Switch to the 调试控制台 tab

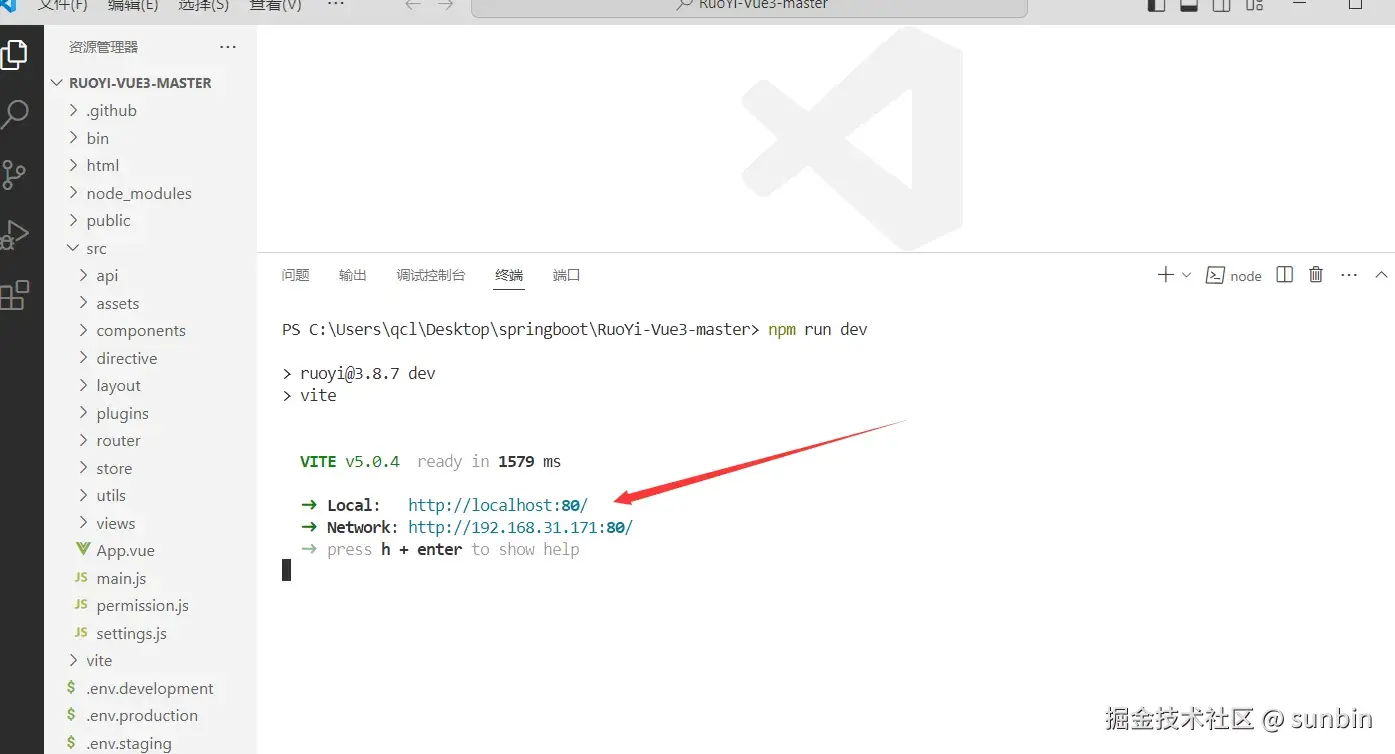coord(431,275)
